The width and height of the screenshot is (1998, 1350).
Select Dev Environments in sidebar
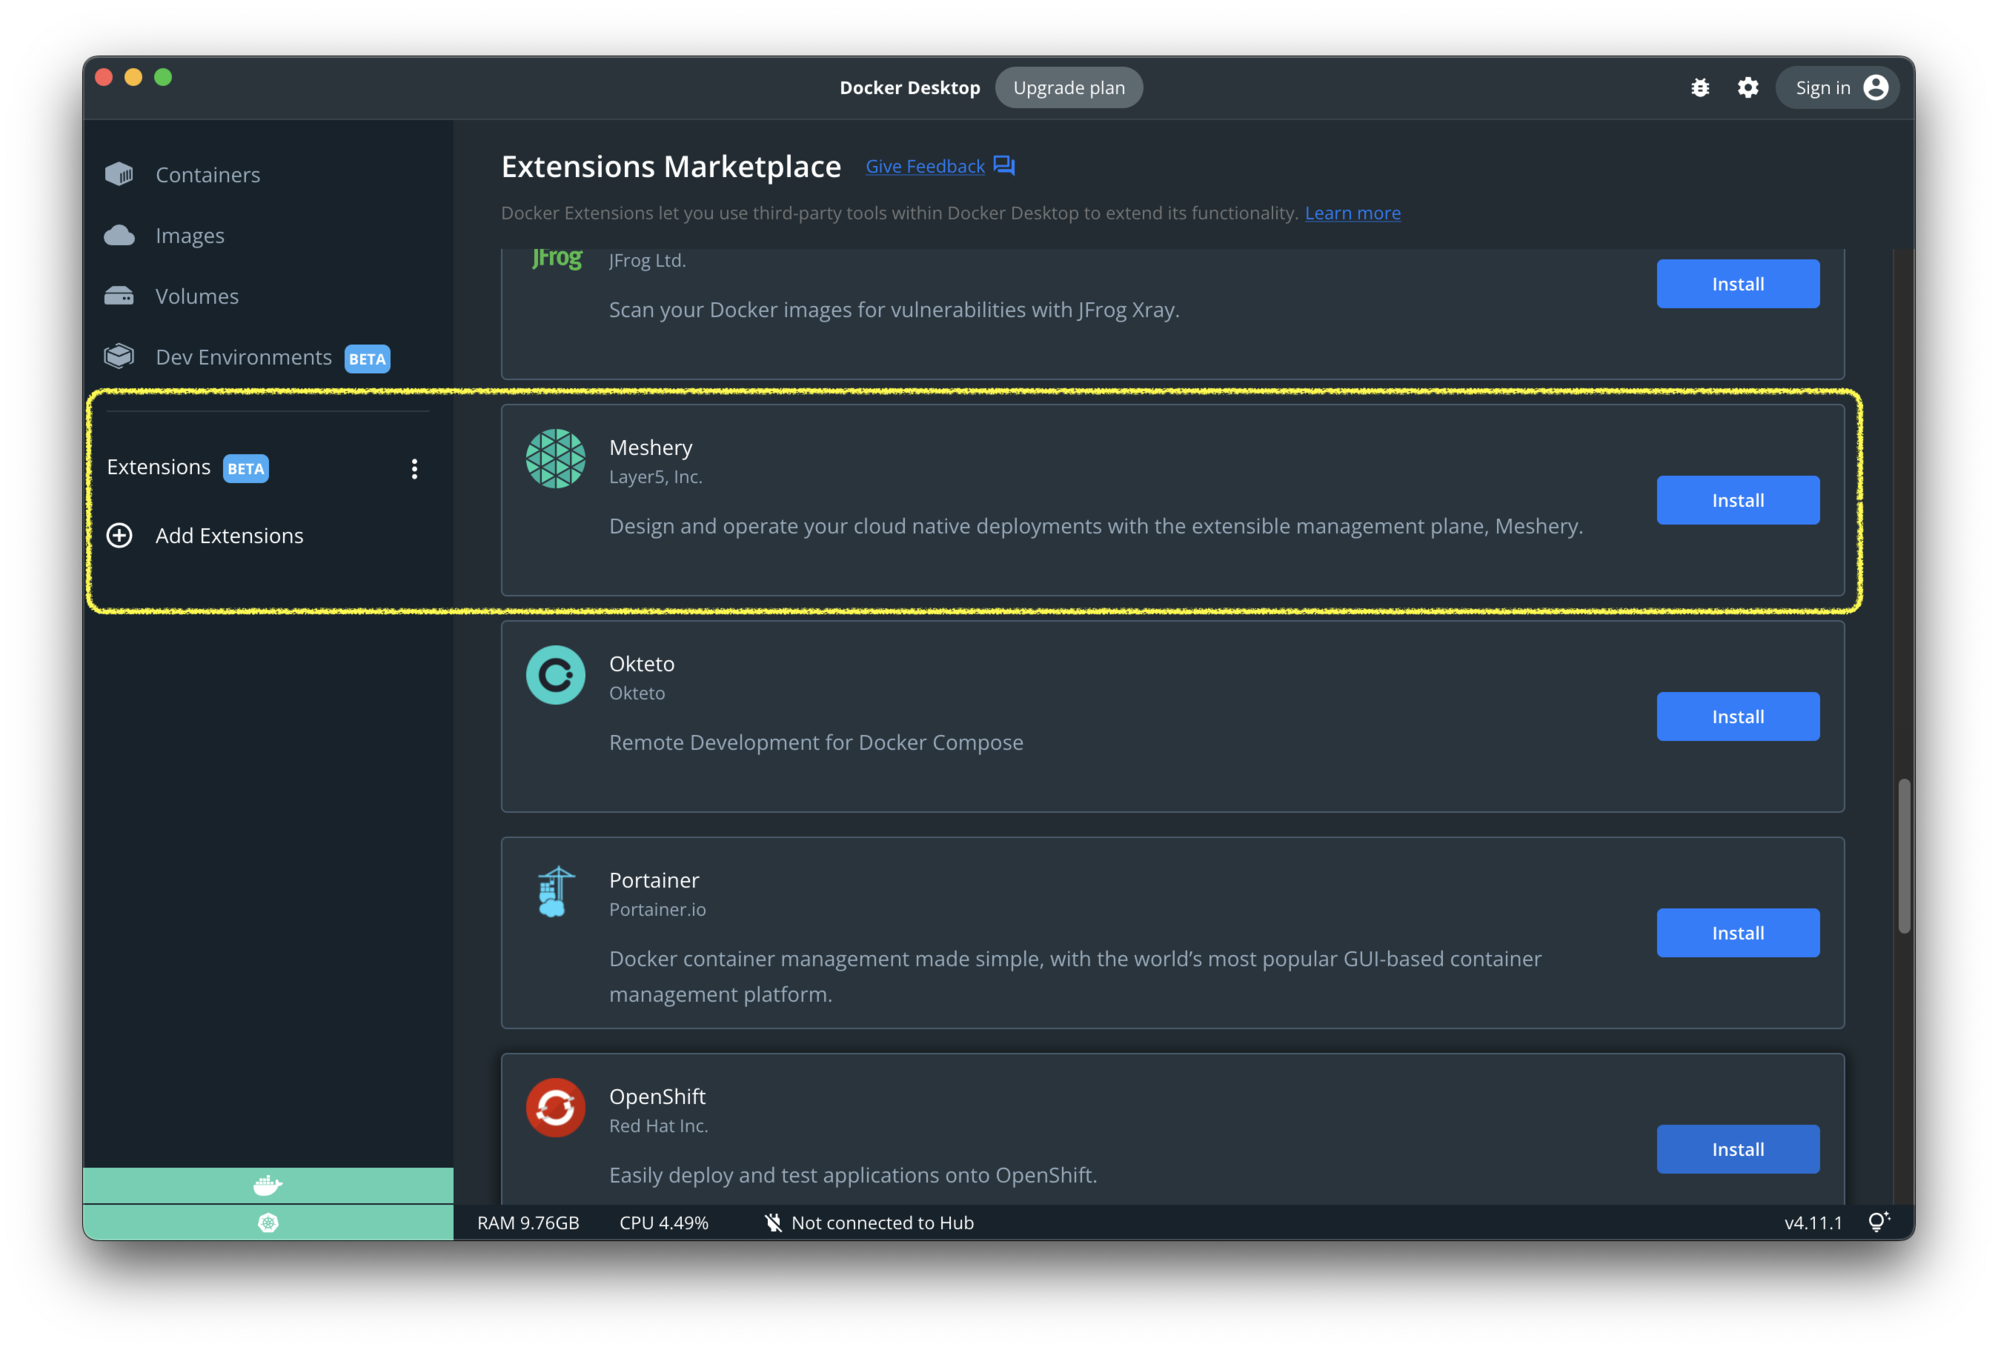(243, 358)
